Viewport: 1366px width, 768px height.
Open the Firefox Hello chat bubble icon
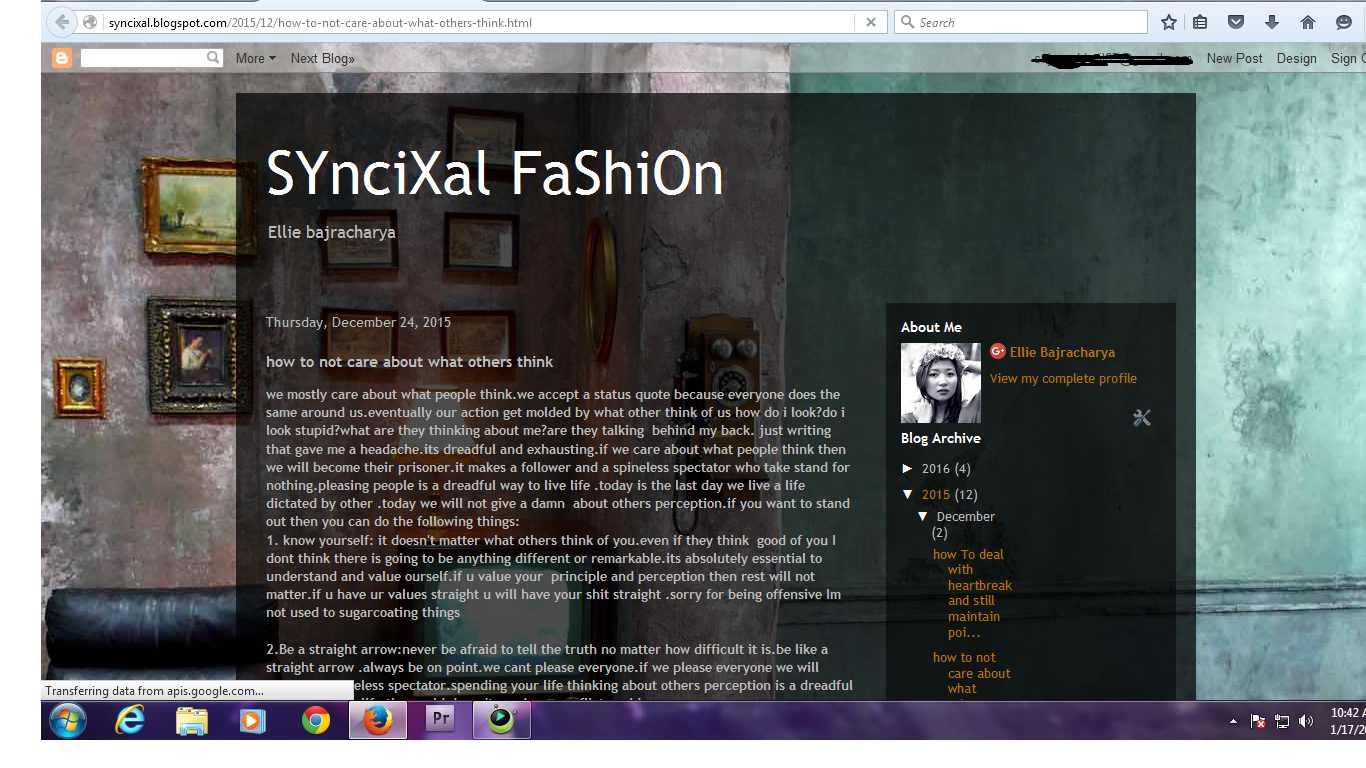(x=1344, y=22)
